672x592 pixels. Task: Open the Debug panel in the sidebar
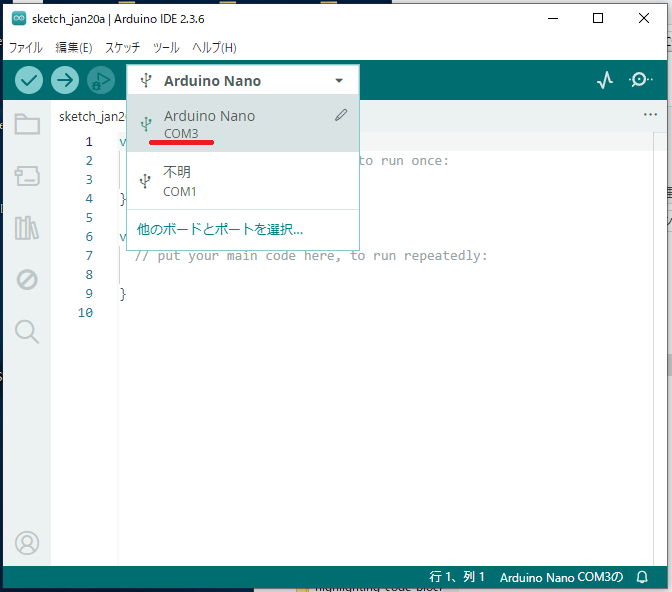tap(27, 280)
